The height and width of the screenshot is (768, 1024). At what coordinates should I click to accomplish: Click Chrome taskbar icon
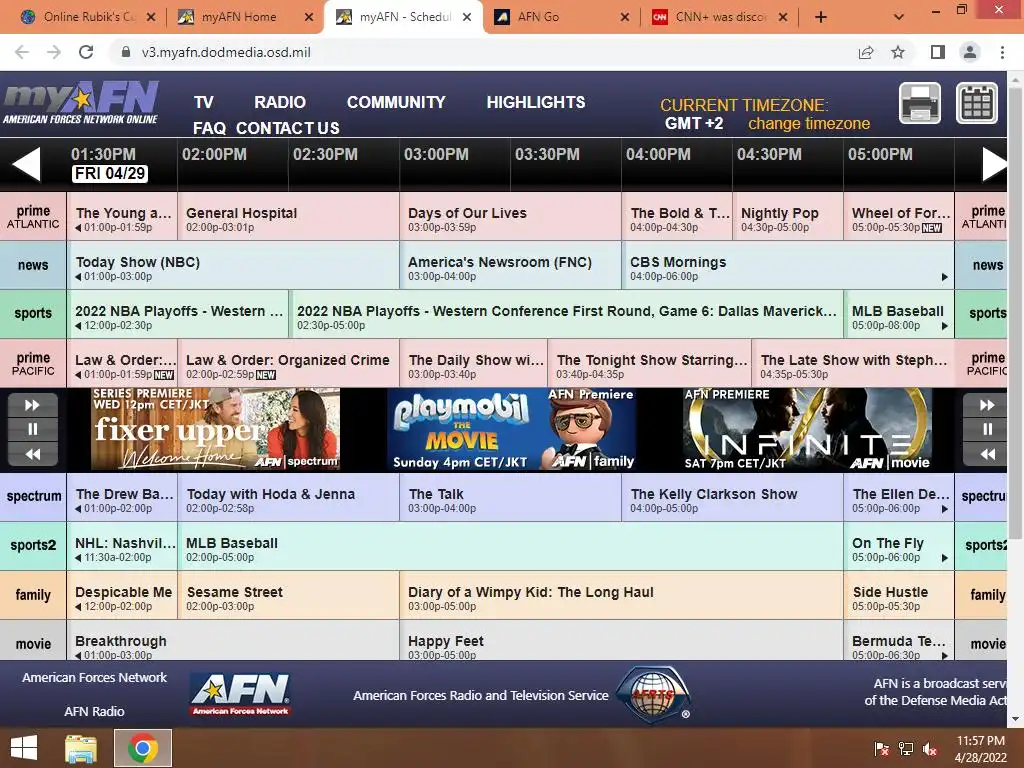tap(143, 748)
